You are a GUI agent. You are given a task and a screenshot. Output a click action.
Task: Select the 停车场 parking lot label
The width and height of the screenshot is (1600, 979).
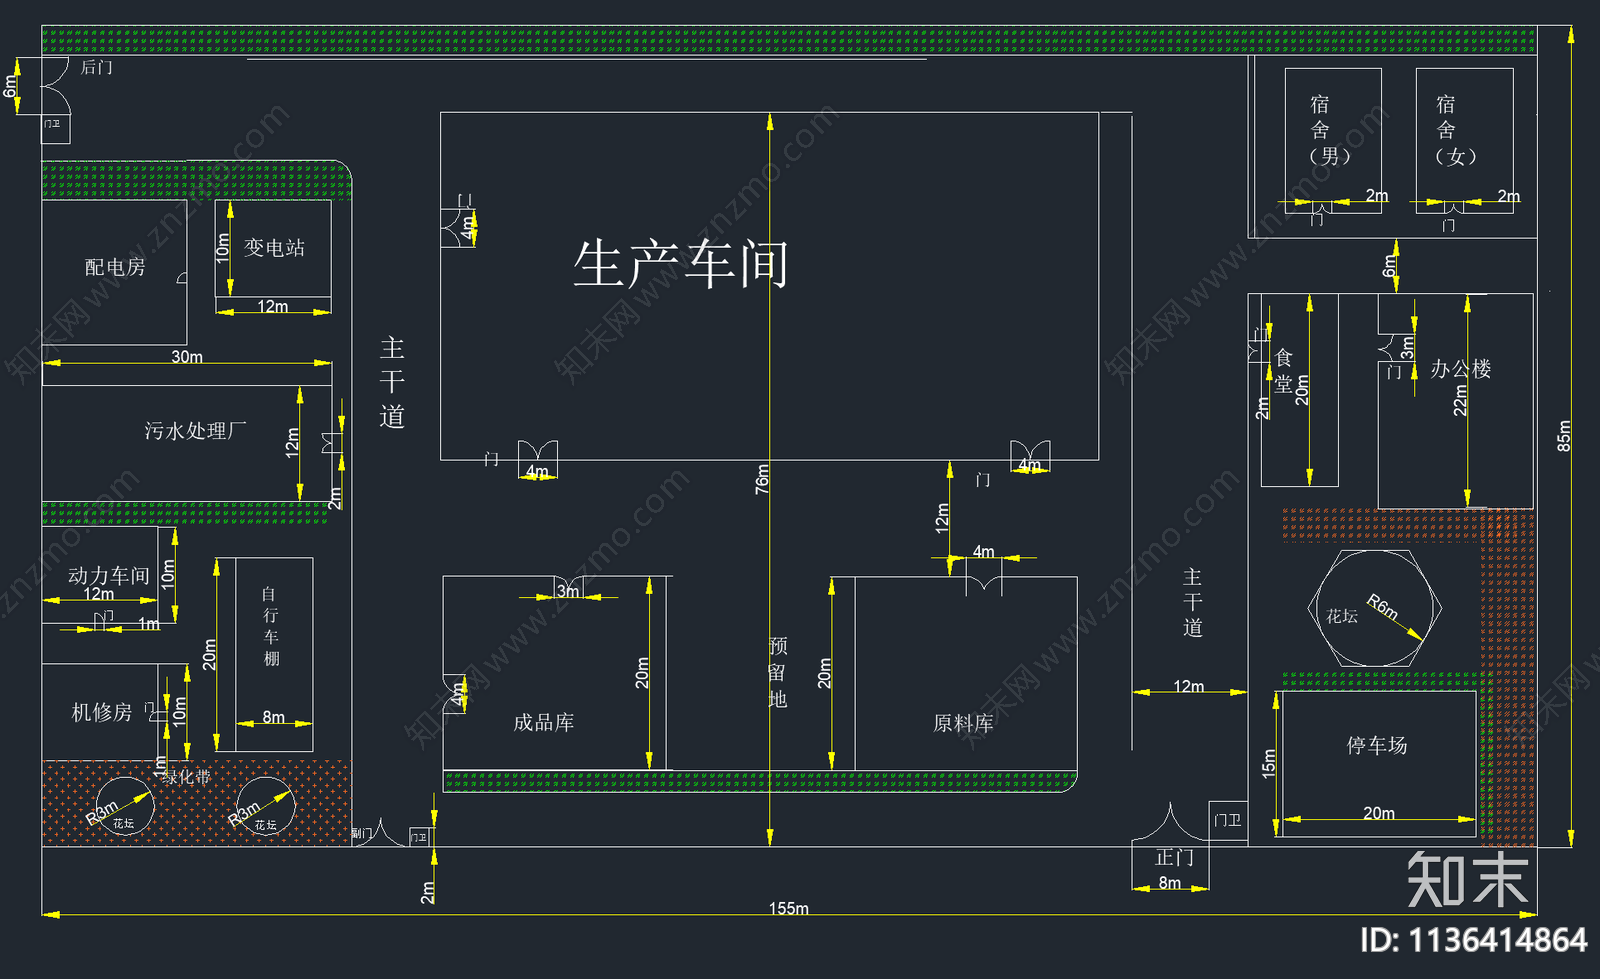pos(1377,745)
